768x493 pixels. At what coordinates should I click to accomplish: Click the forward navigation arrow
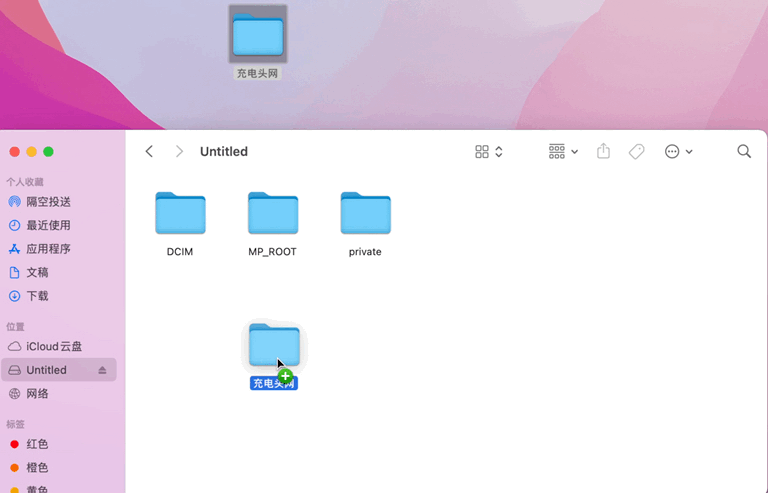click(179, 152)
